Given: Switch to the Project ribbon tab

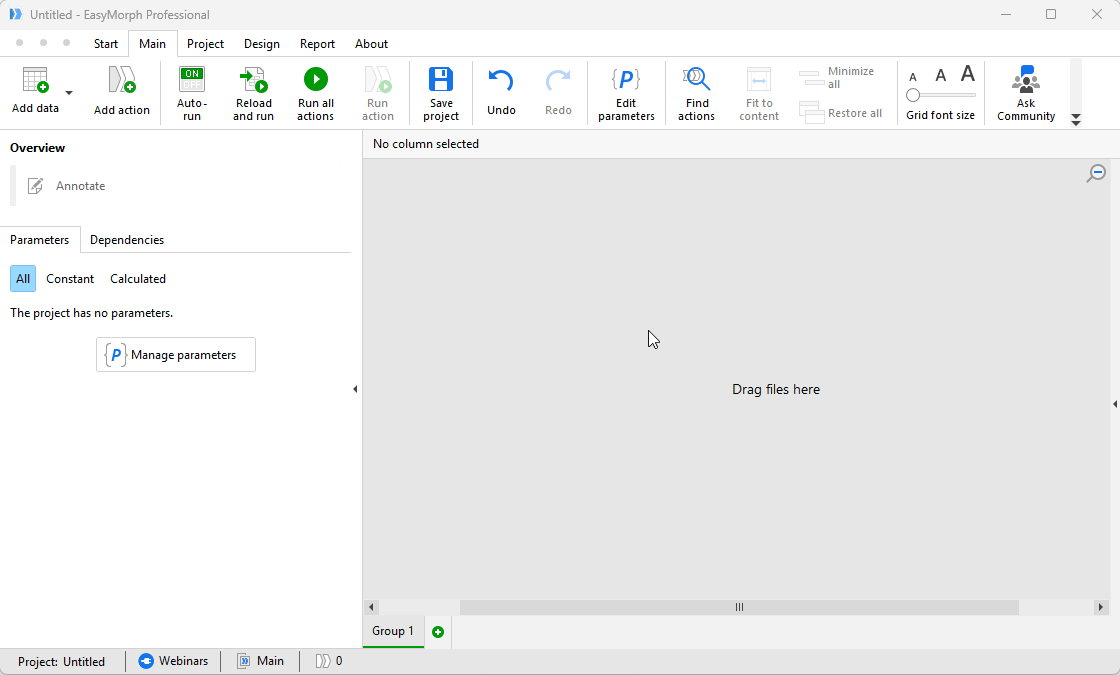Looking at the screenshot, I should 205,44.
